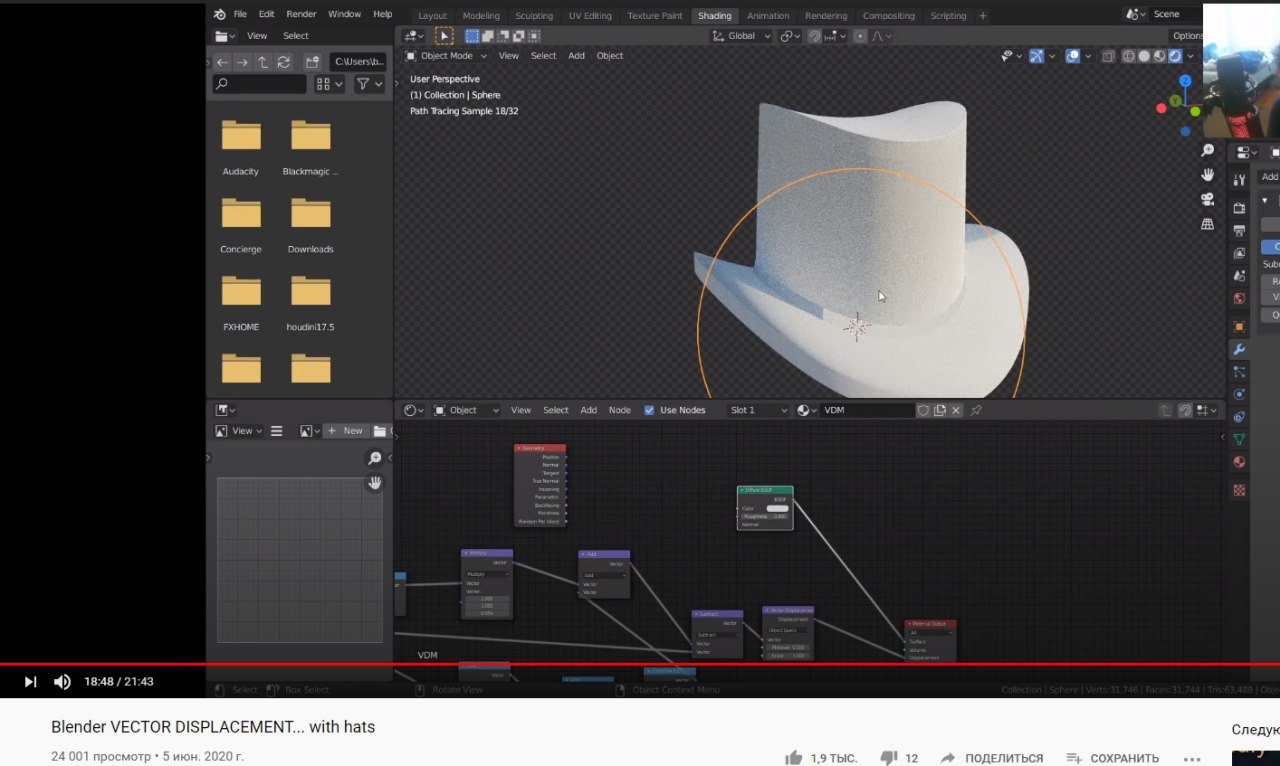Switch to rendered viewport shading
Screen dimensions: 1280x766
(1175, 56)
